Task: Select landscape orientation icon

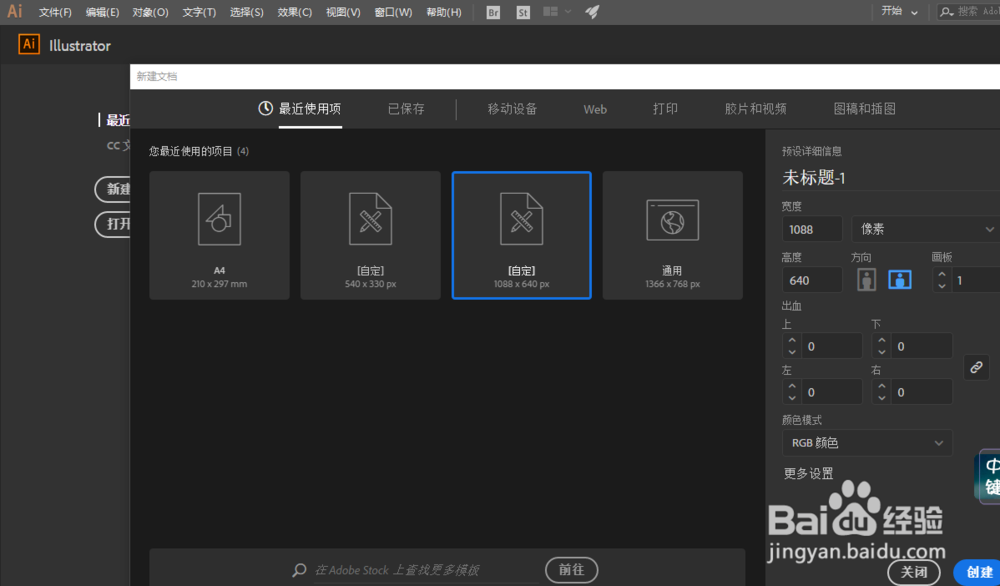Action: pyautogui.click(x=900, y=280)
